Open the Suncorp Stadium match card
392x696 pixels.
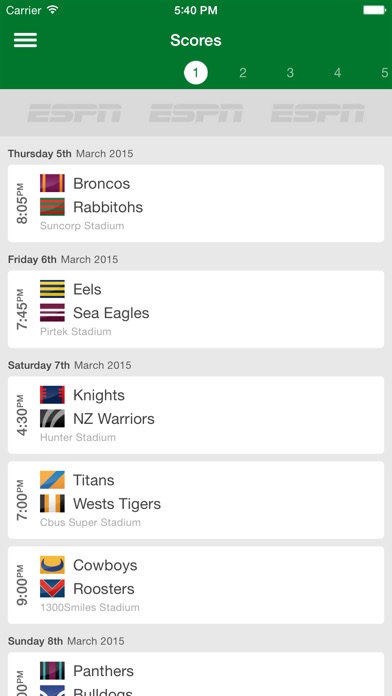coord(196,203)
